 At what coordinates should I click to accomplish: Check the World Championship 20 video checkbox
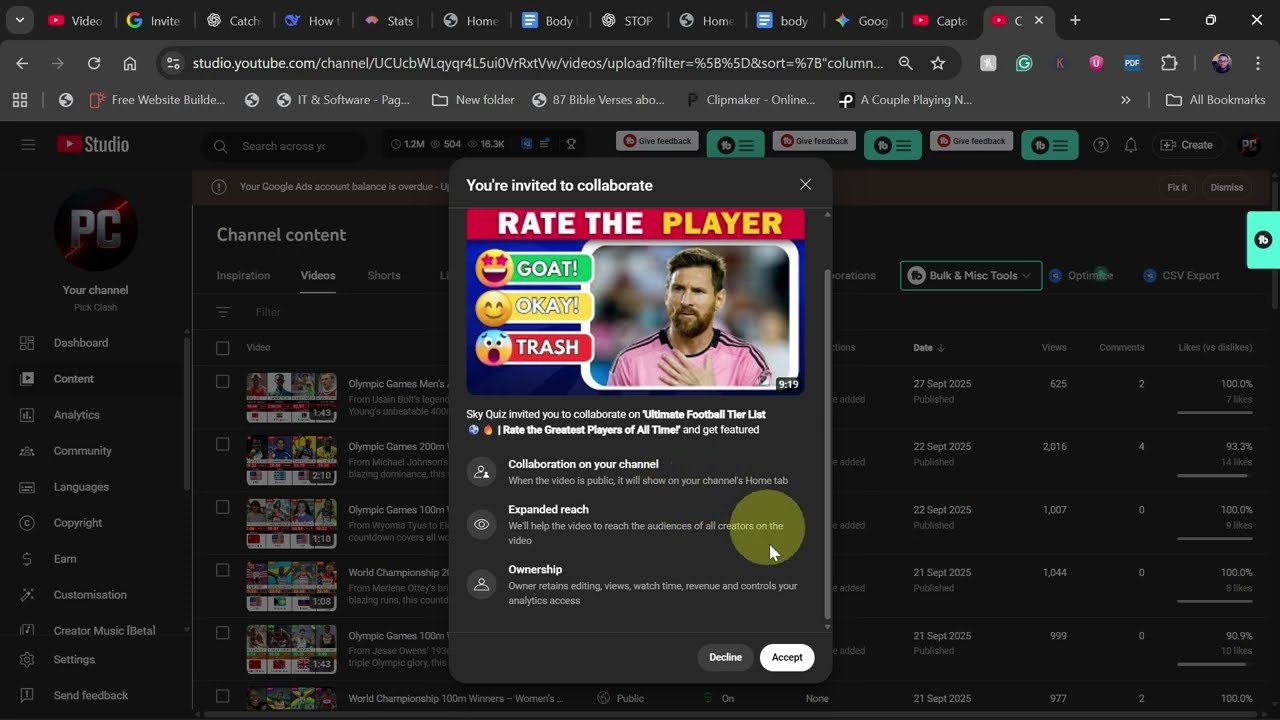223,570
